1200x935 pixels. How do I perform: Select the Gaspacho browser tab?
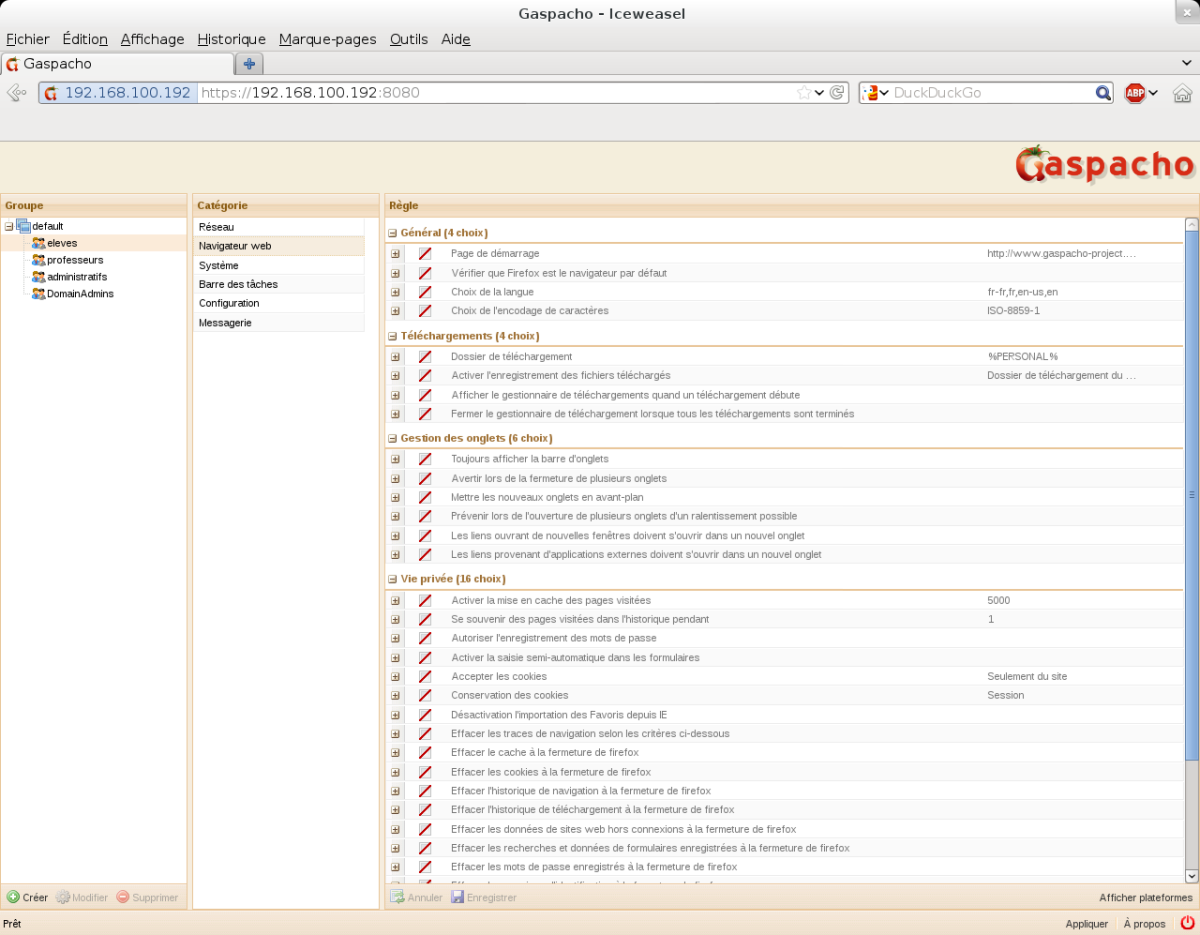(x=117, y=64)
